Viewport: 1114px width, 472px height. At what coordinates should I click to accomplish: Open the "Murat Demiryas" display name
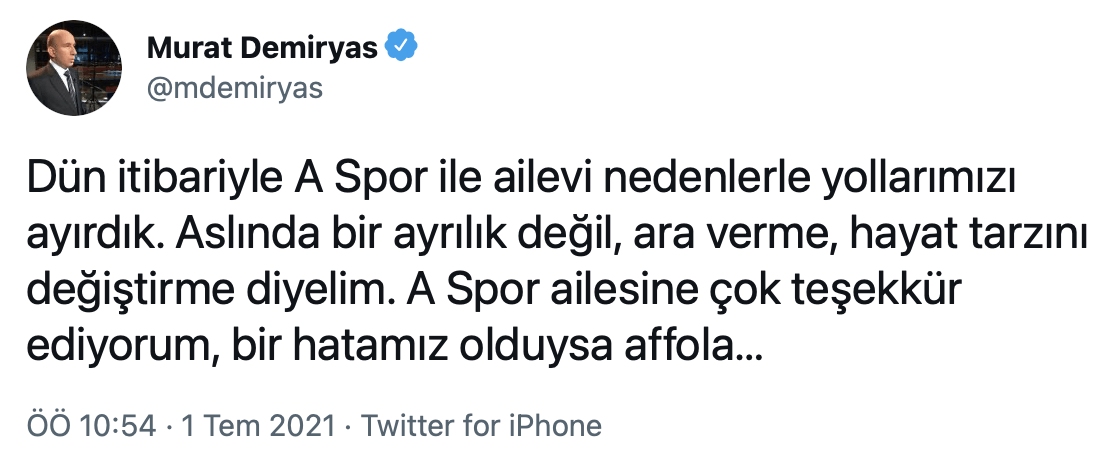[262, 49]
